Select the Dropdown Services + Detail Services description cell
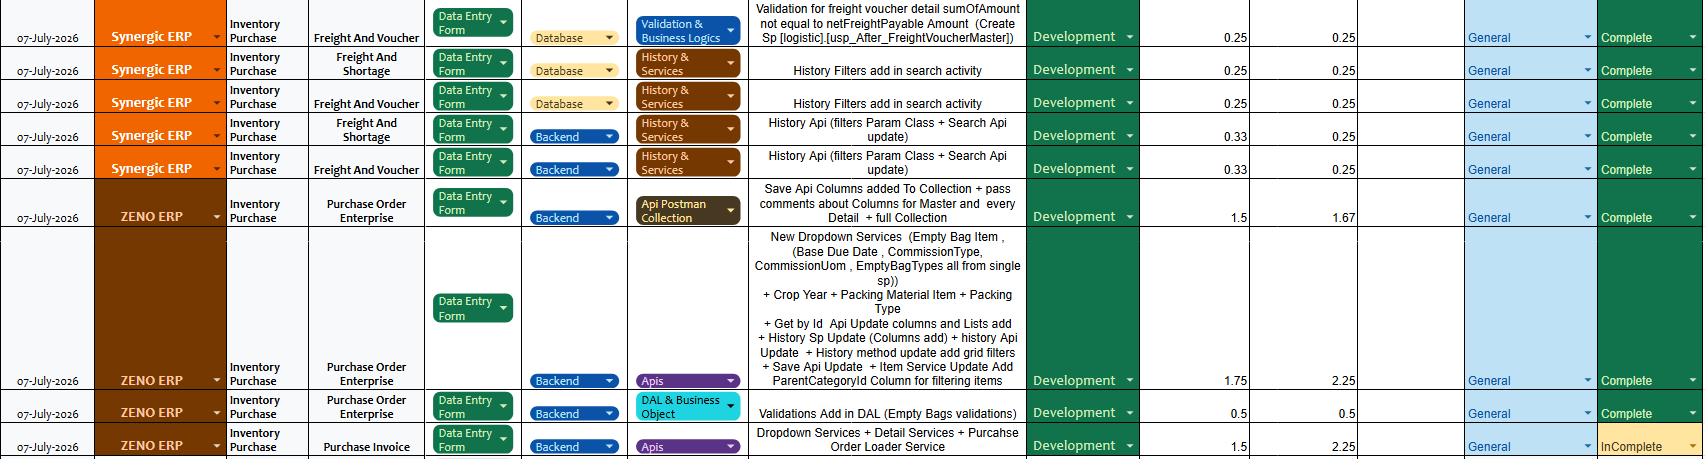Viewport: 1705px width, 459px height. click(887, 440)
